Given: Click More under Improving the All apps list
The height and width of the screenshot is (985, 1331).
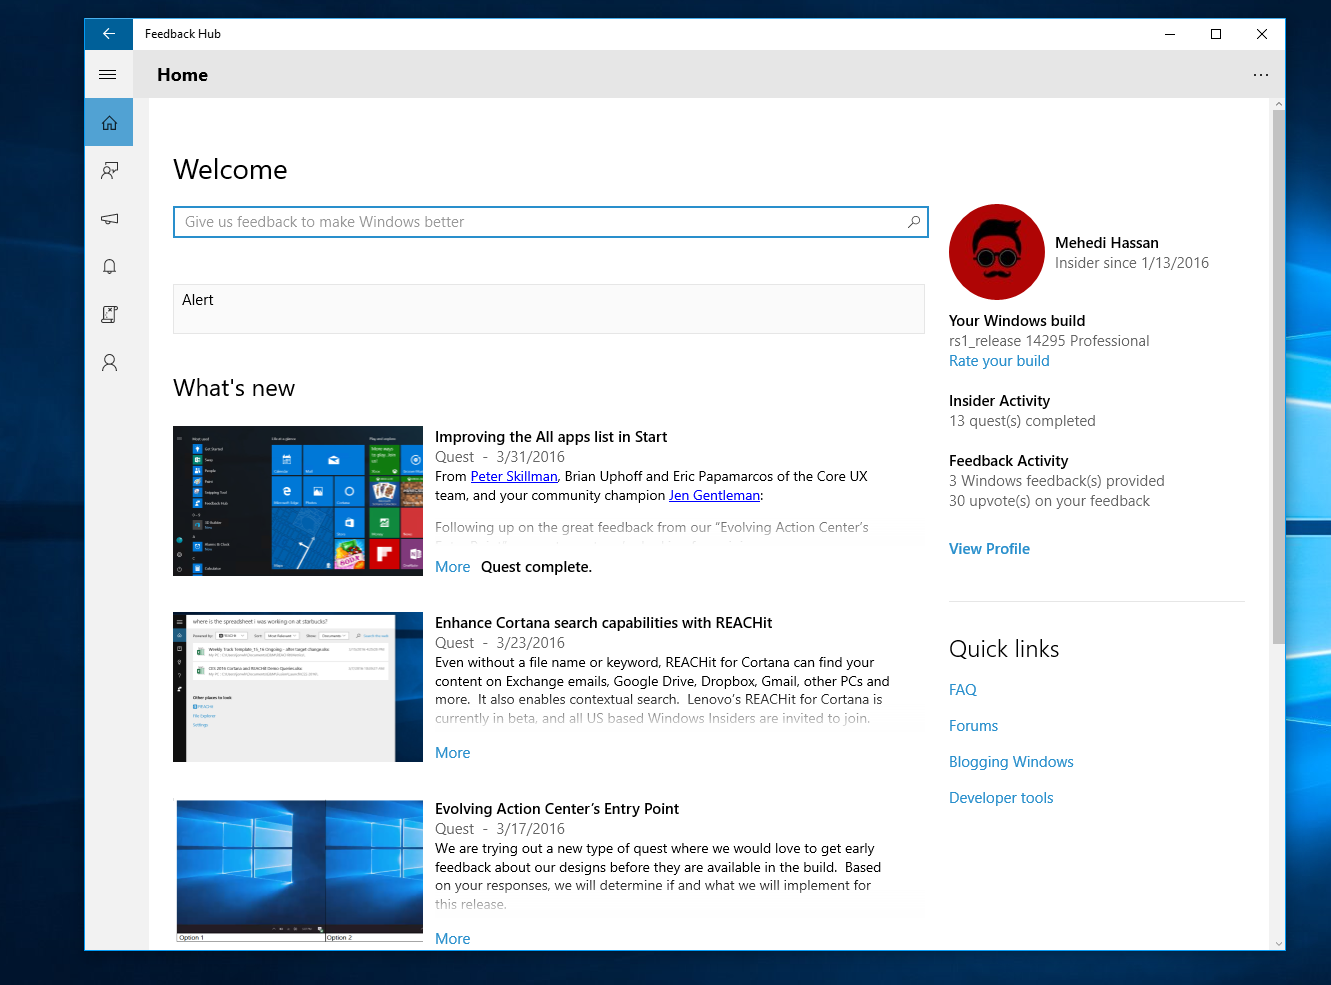Looking at the screenshot, I should point(452,567).
